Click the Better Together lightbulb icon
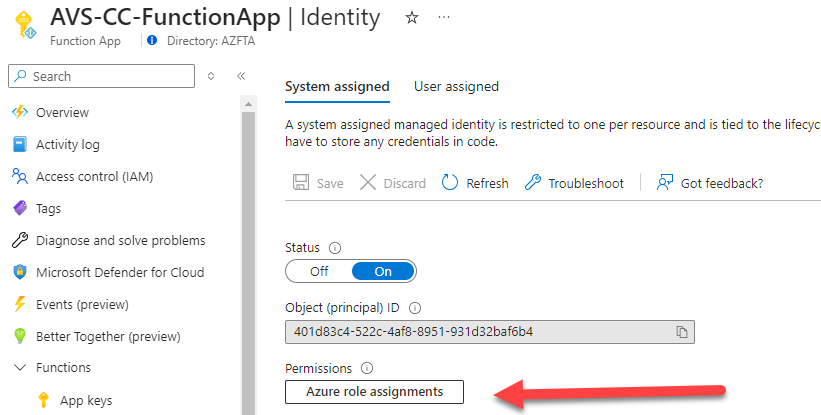This screenshot has width=821, height=415. point(20,336)
